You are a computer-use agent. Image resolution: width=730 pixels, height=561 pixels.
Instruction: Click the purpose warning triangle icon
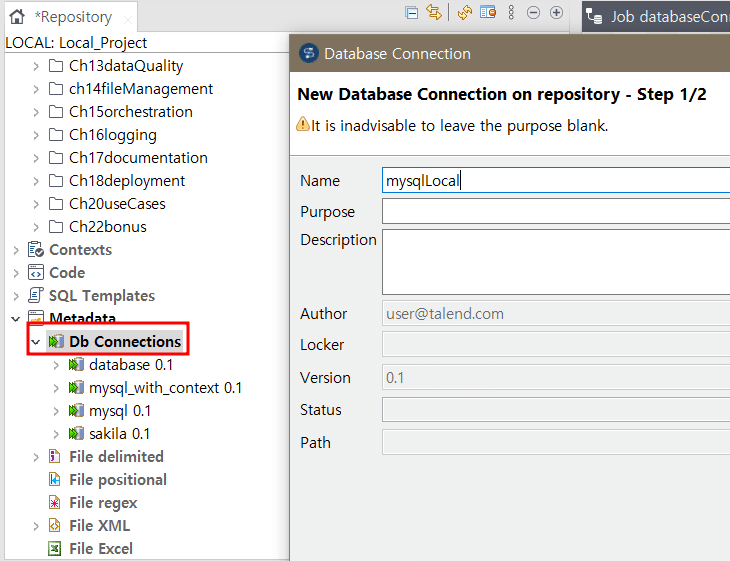click(303, 124)
